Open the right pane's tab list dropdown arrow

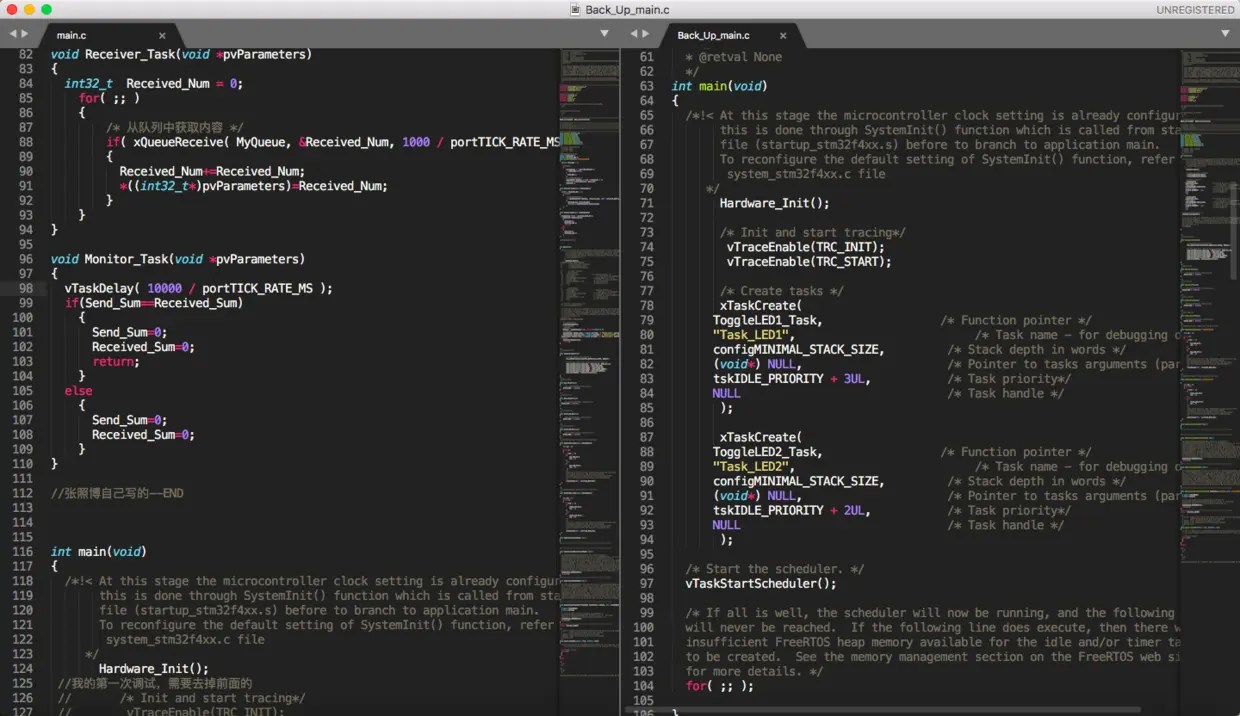[x=1225, y=34]
